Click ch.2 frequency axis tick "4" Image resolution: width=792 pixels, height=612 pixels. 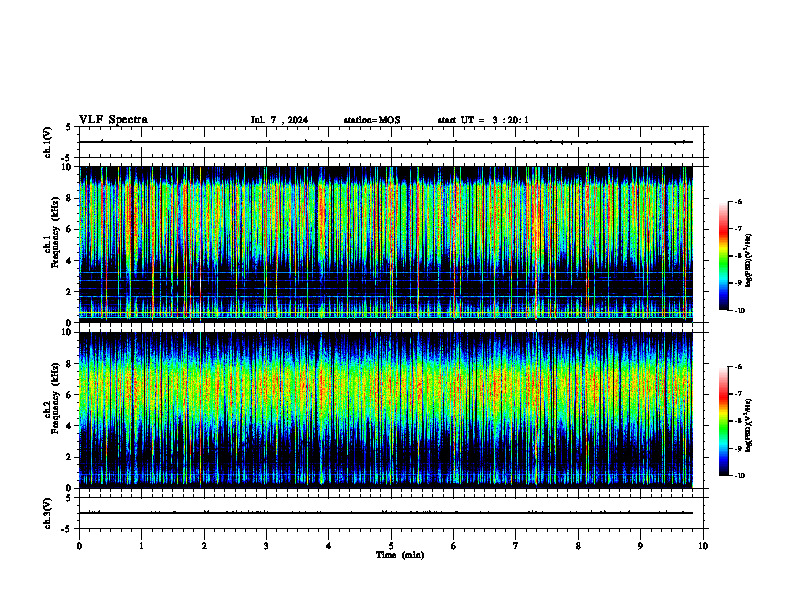click(x=70, y=426)
